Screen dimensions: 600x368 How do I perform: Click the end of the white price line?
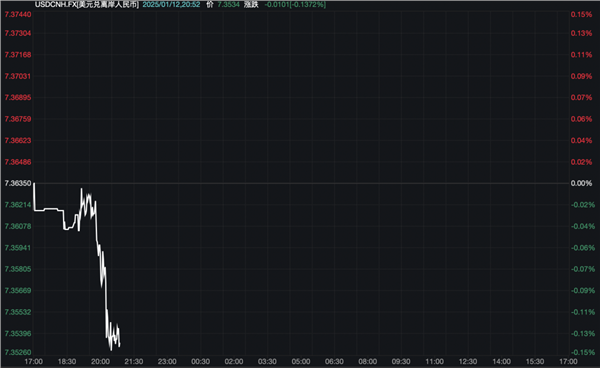[x=120, y=346]
